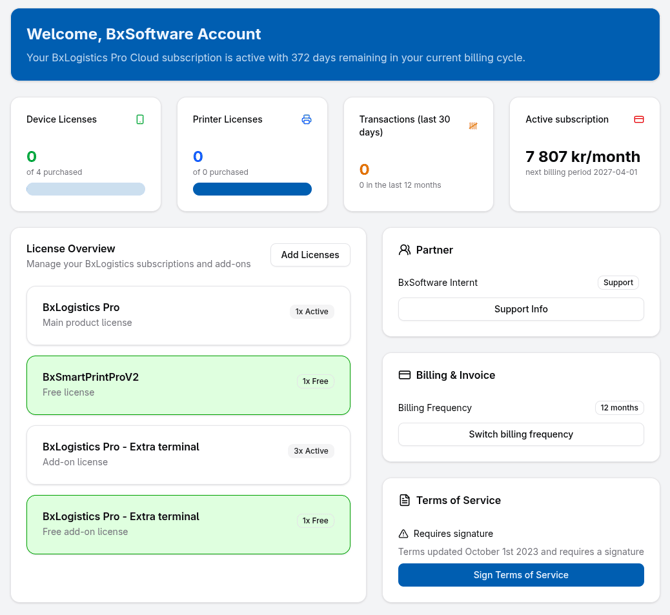Open Support Info
Screen dimensions: 670x615
pos(520,309)
